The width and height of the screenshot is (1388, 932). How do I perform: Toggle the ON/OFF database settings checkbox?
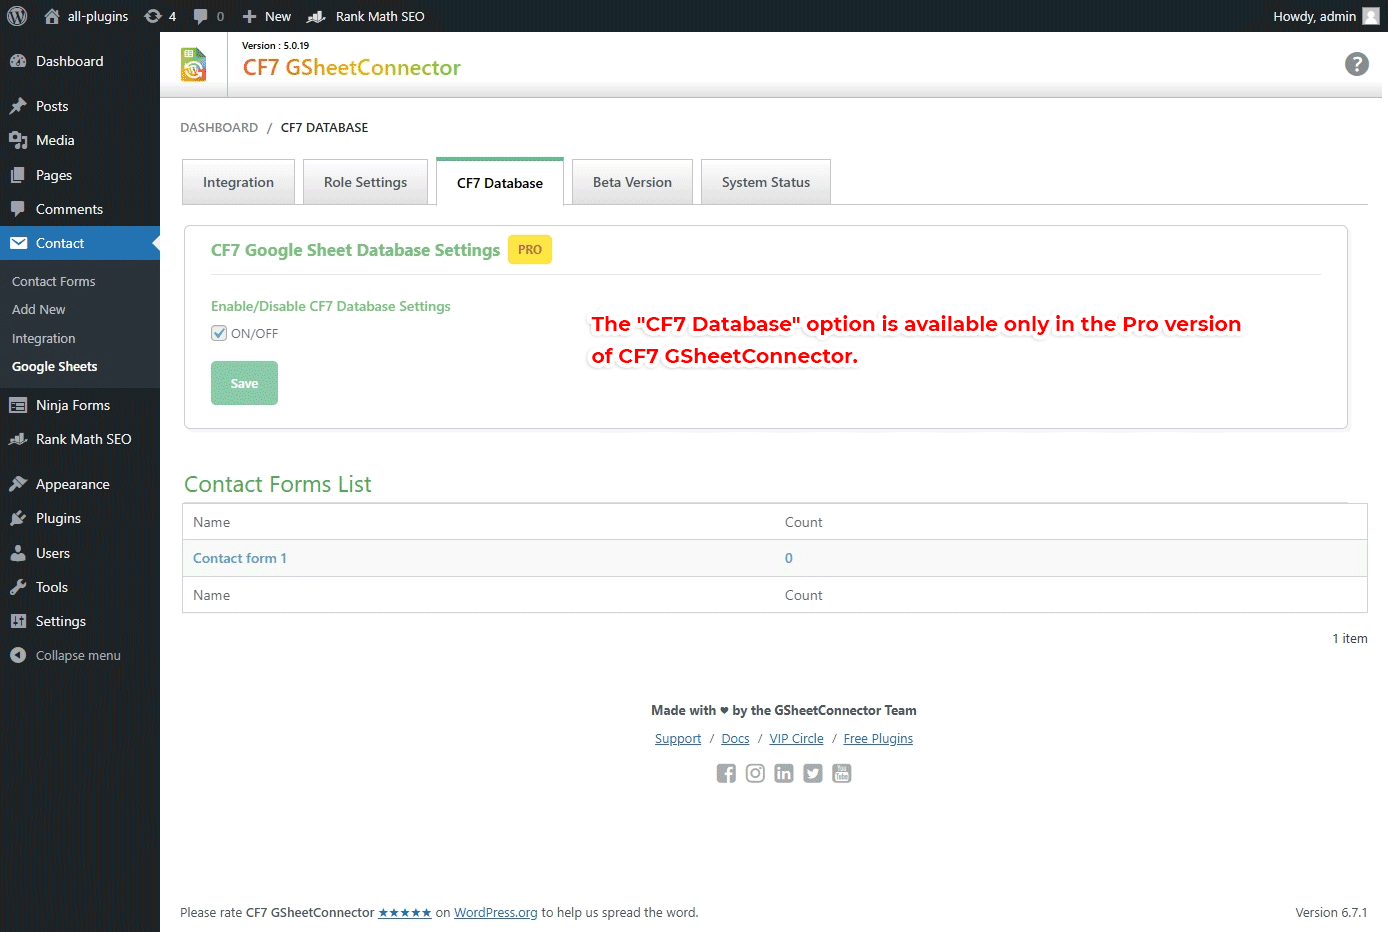coord(219,333)
